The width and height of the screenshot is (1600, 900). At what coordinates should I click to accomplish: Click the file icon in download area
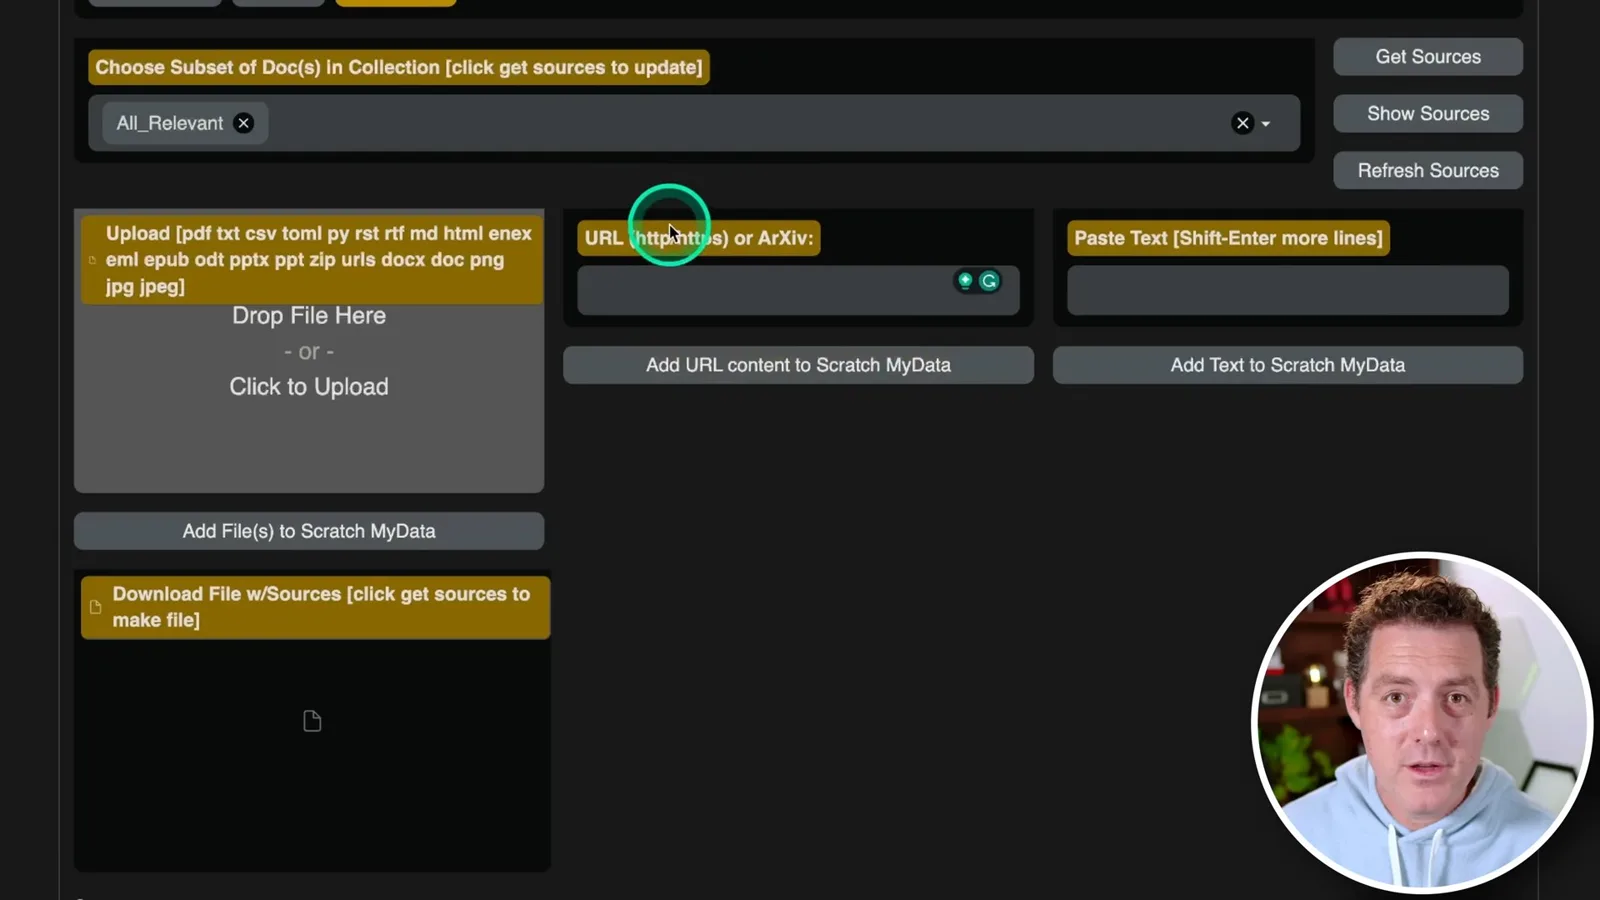(312, 721)
